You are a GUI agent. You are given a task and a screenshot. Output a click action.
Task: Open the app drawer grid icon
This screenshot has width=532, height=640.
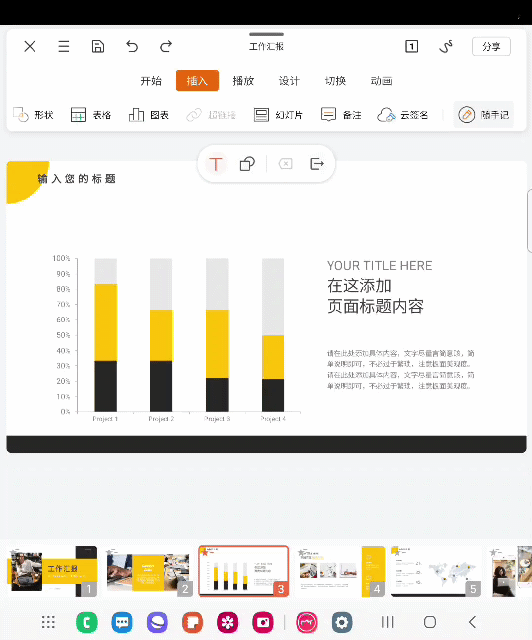pyautogui.click(x=48, y=622)
